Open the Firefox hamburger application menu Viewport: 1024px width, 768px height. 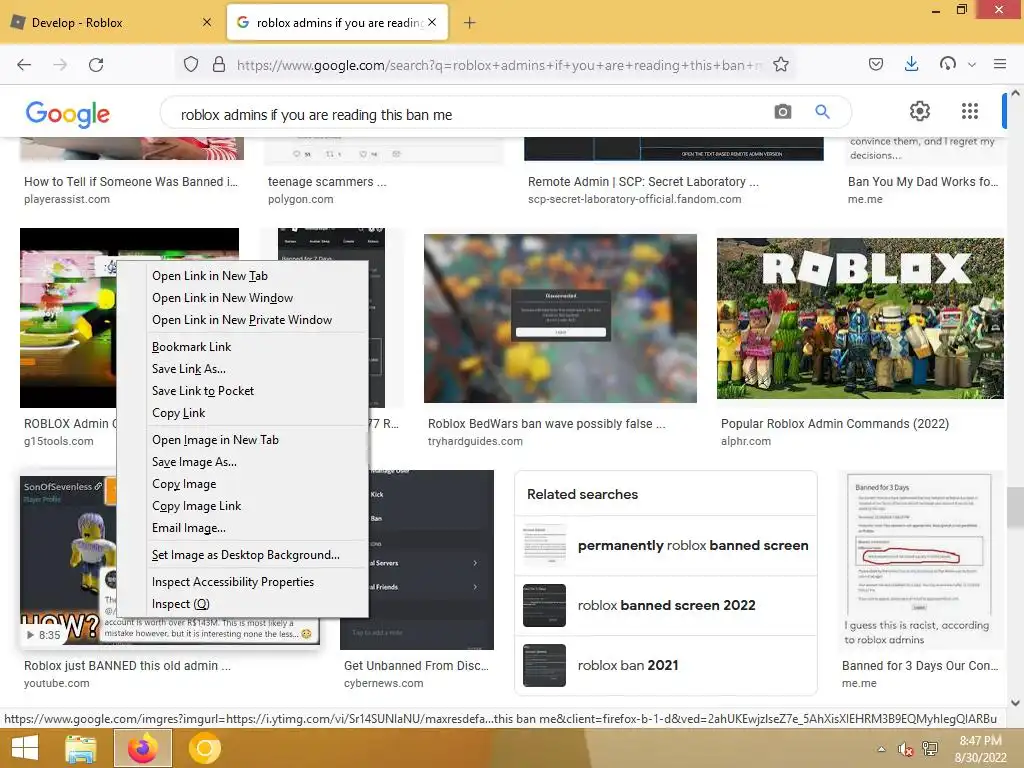[999, 64]
